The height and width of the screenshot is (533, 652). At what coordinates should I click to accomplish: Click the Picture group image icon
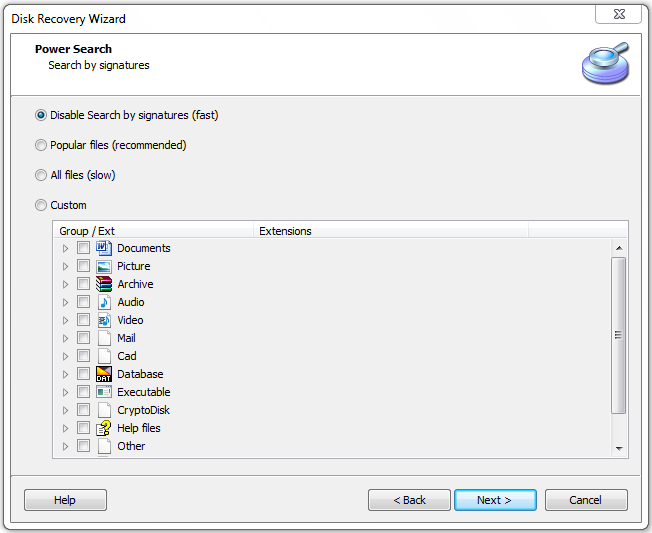tap(104, 266)
